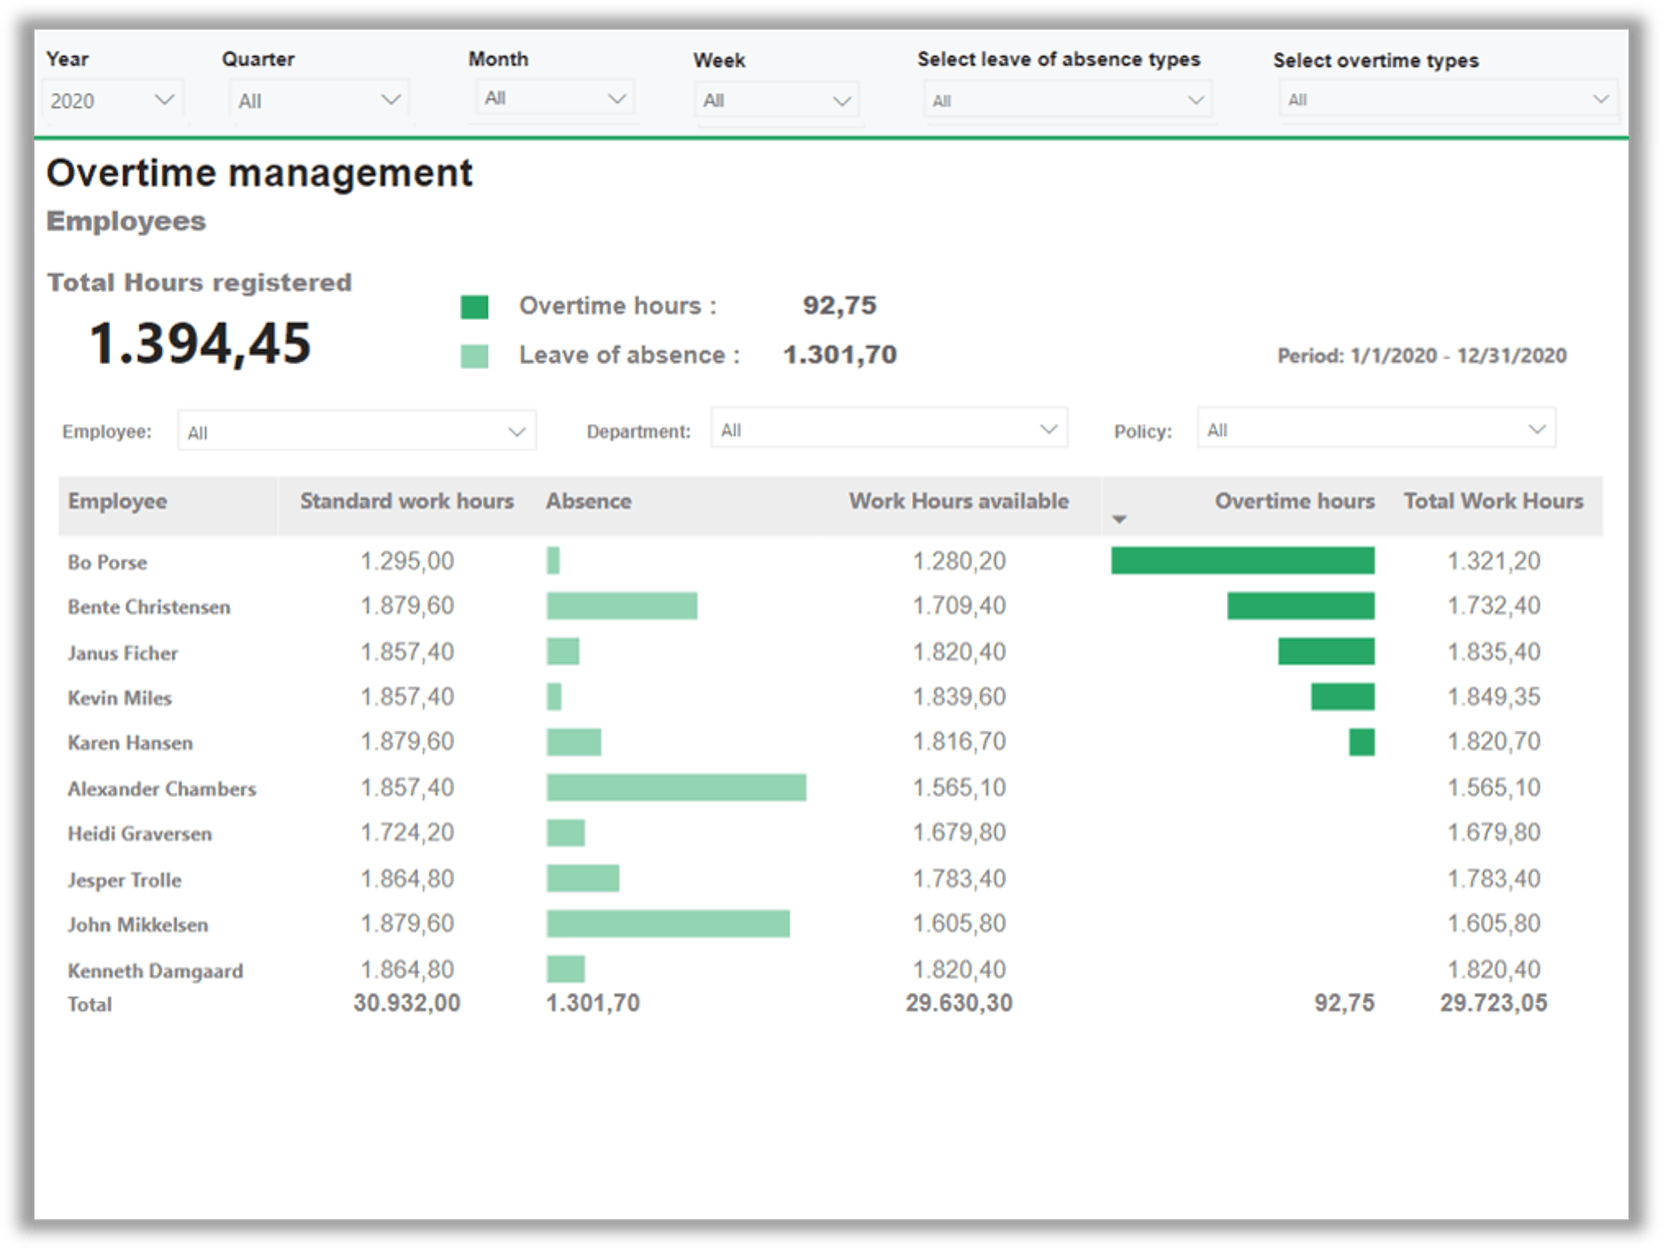This screenshot has width=1663, height=1249.
Task: Select Janus Ficher's absence bar
Action: point(563,651)
